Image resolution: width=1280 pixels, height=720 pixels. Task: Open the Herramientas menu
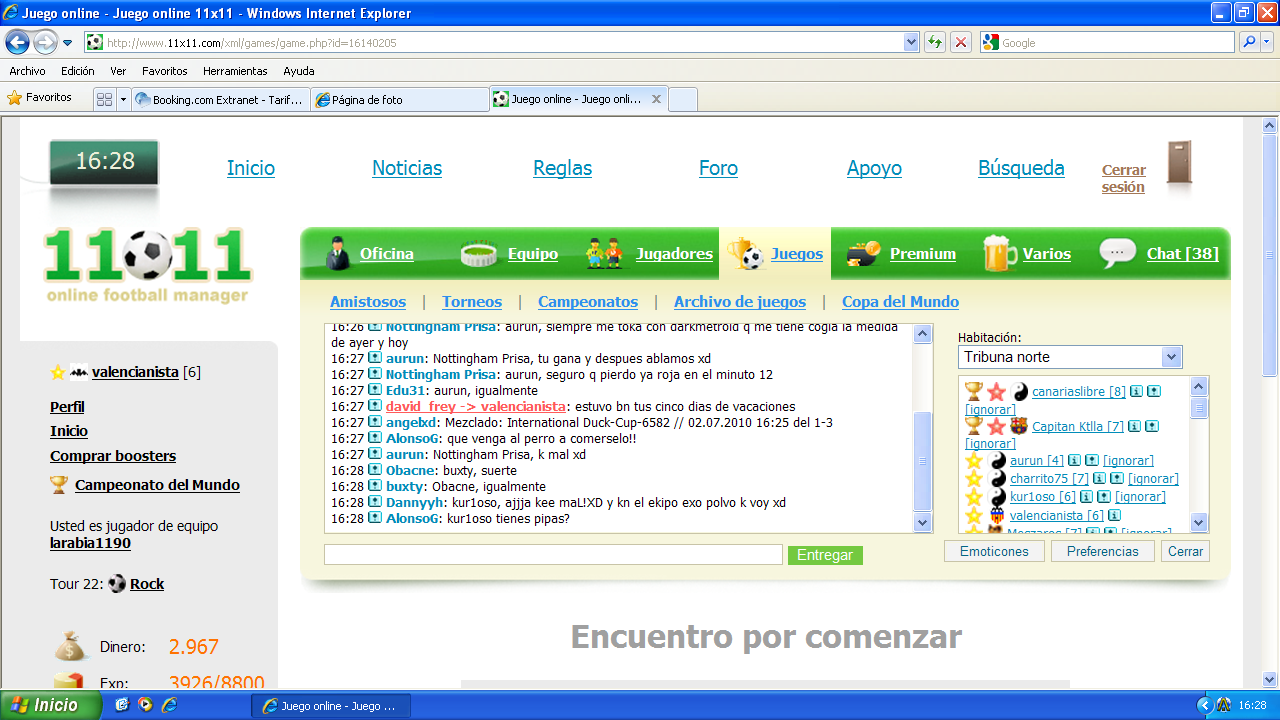tap(235, 71)
